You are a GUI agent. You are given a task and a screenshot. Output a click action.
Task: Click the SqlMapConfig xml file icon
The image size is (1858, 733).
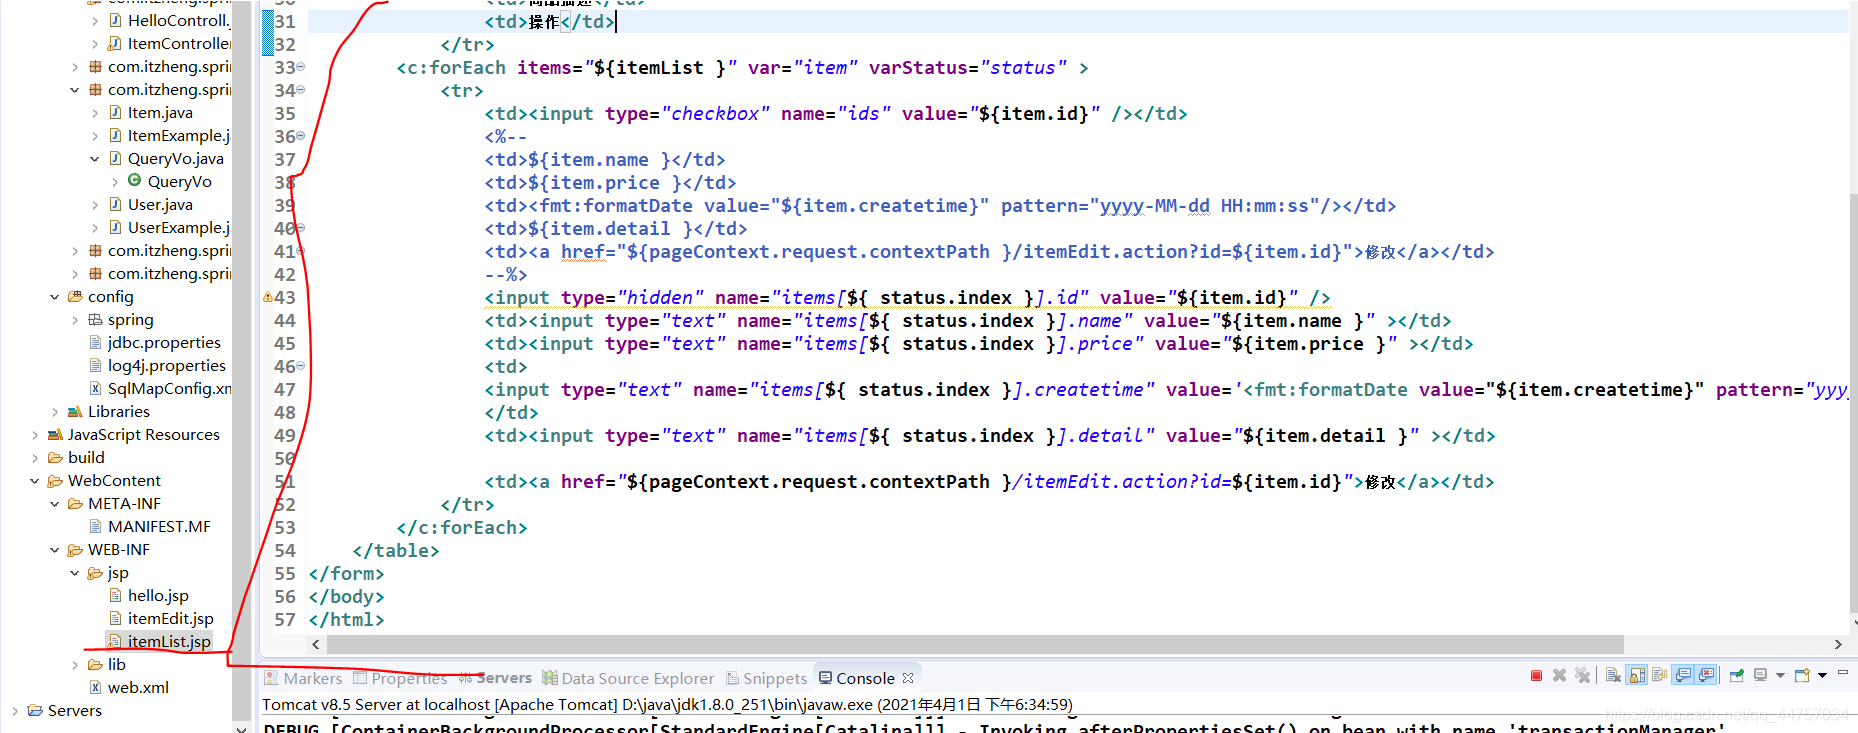click(96, 388)
